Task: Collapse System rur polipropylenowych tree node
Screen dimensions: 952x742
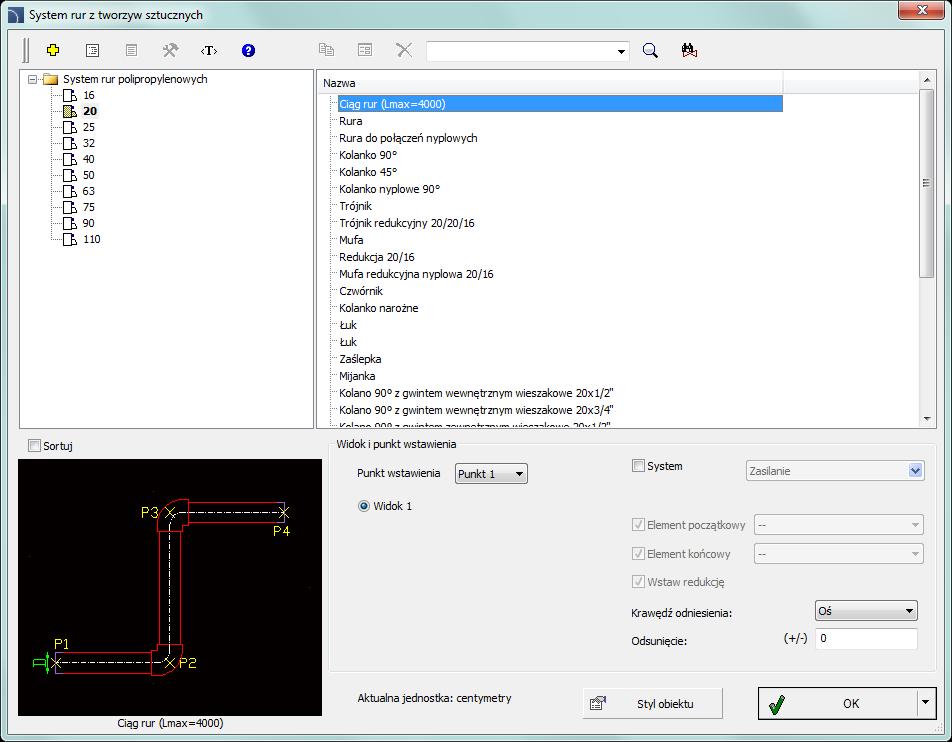Action: coord(33,80)
